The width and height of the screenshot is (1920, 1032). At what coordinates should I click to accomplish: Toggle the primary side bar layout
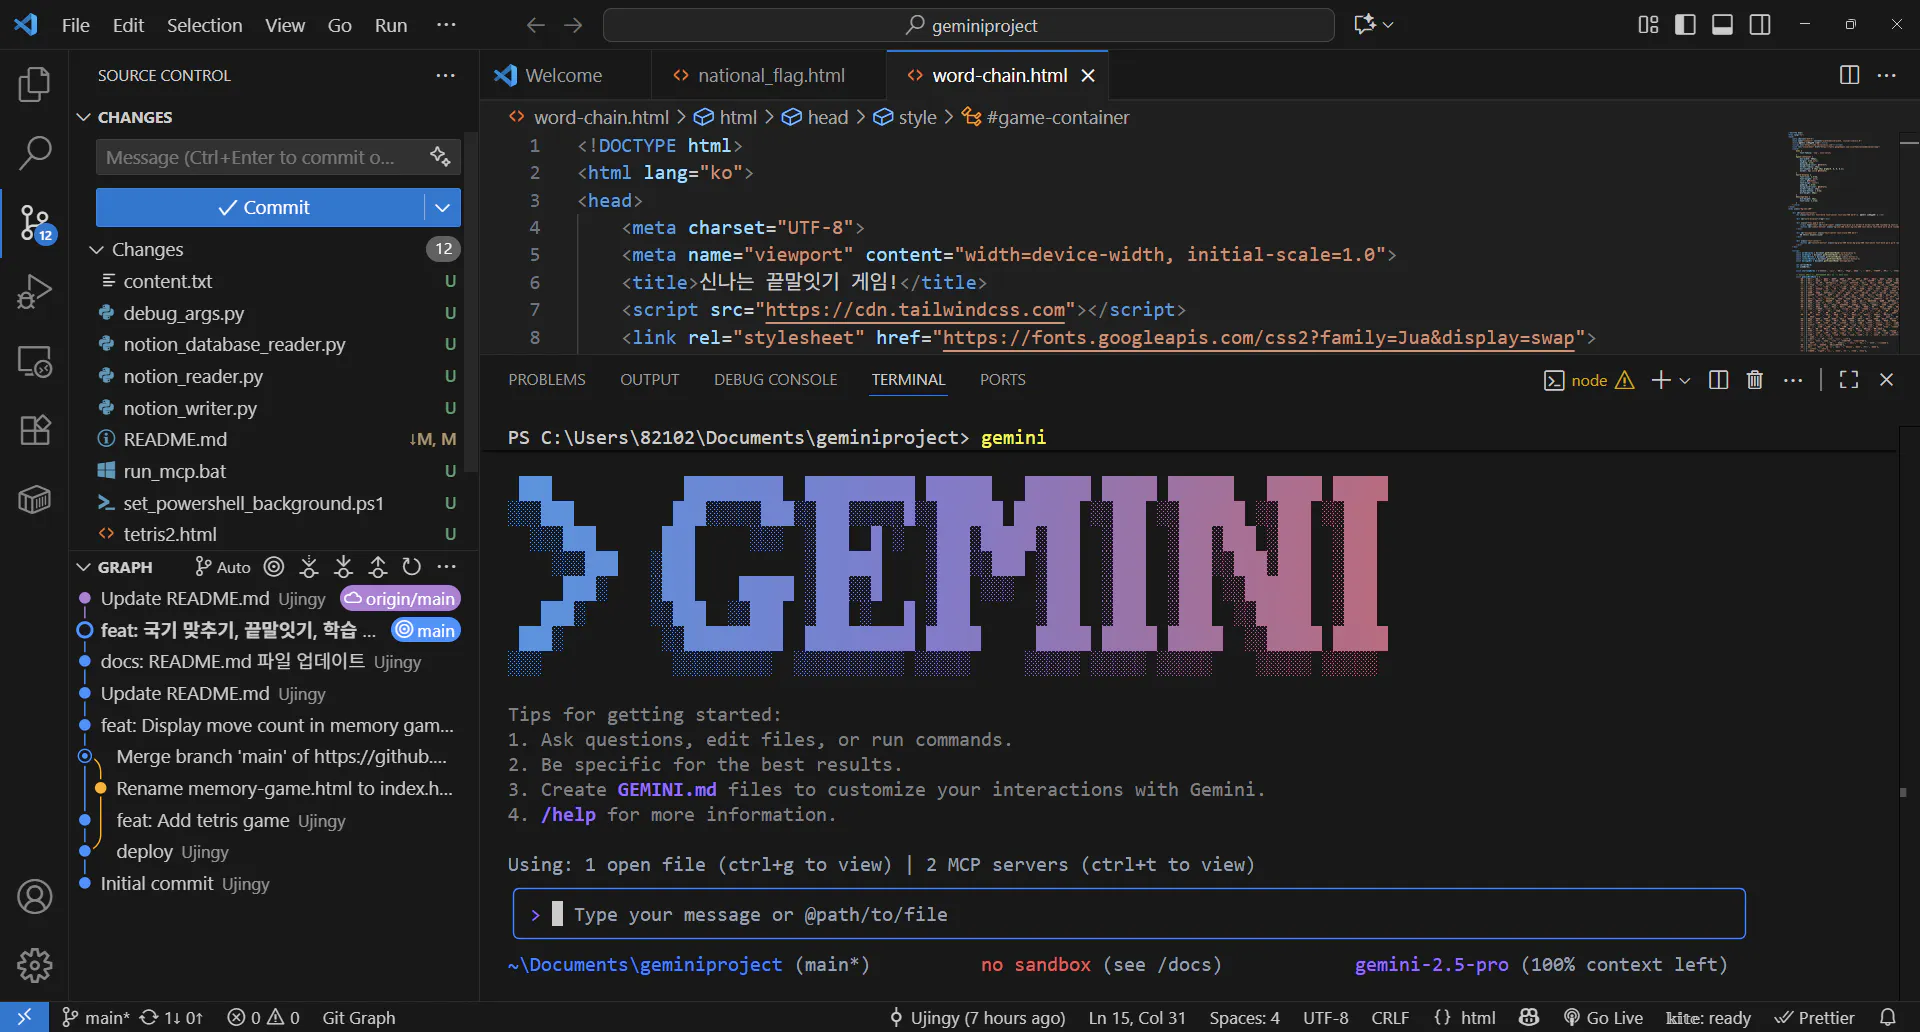pyautogui.click(x=1685, y=25)
